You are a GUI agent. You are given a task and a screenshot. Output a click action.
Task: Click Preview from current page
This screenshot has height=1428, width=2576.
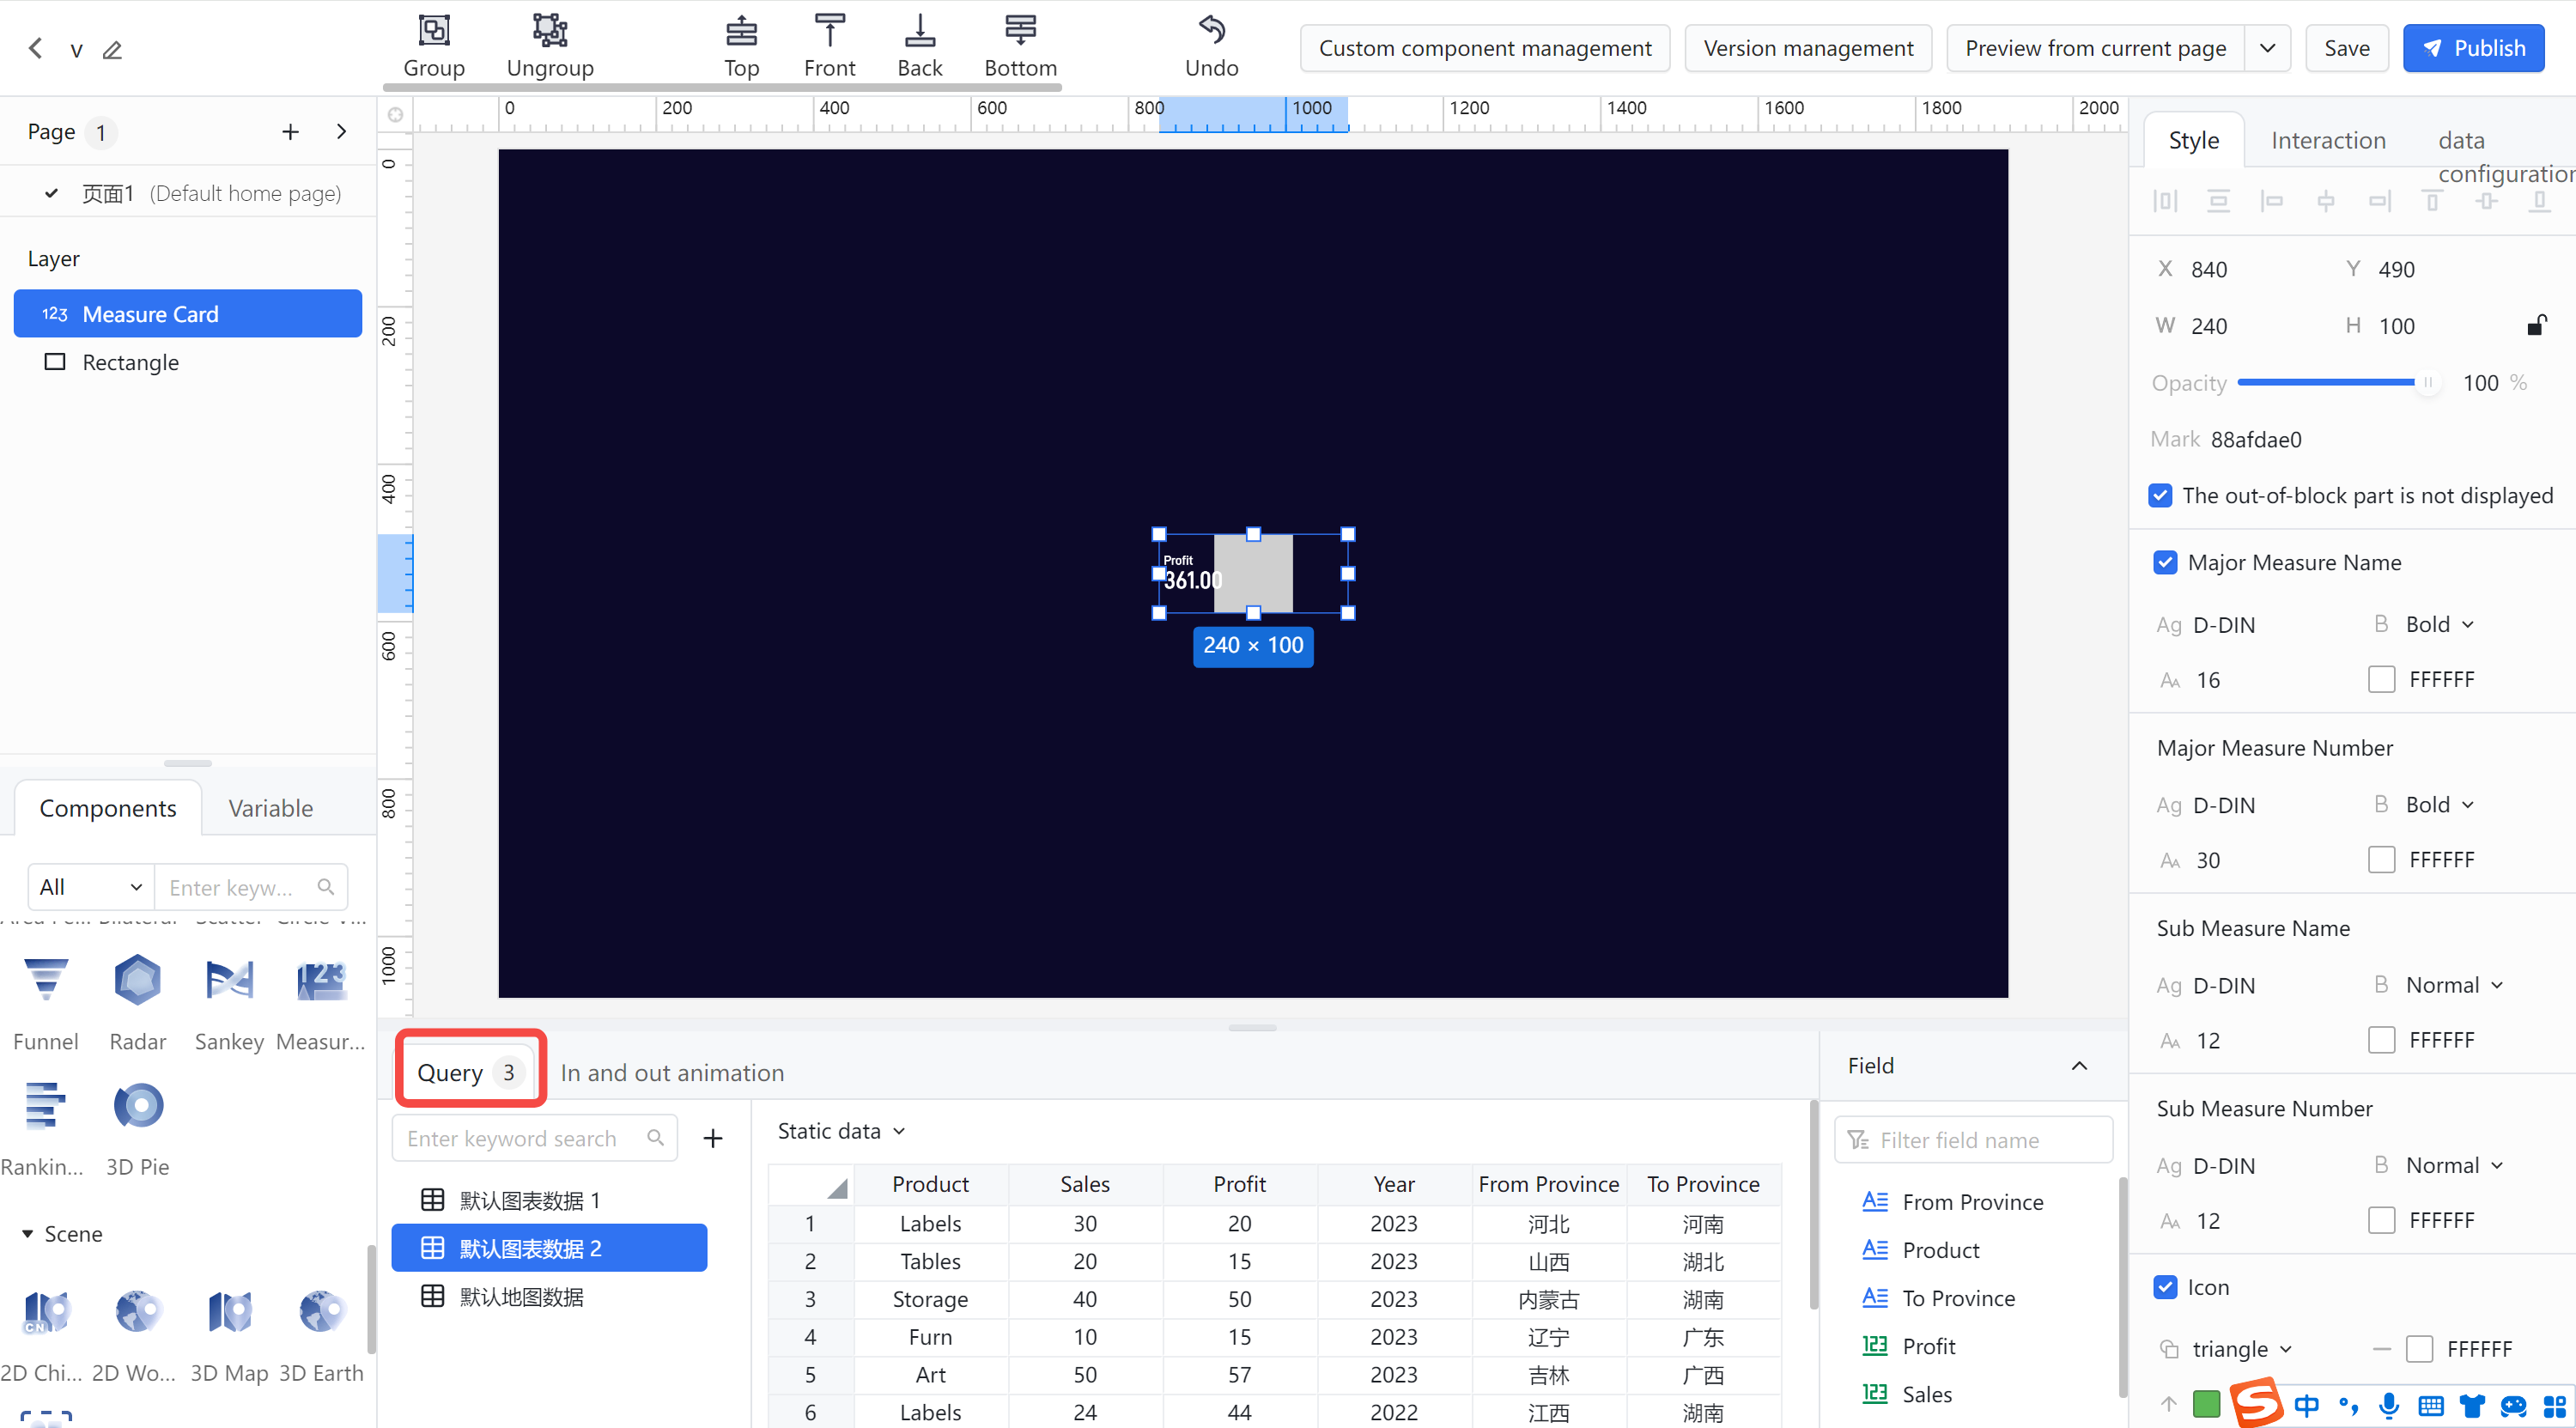[2096, 48]
